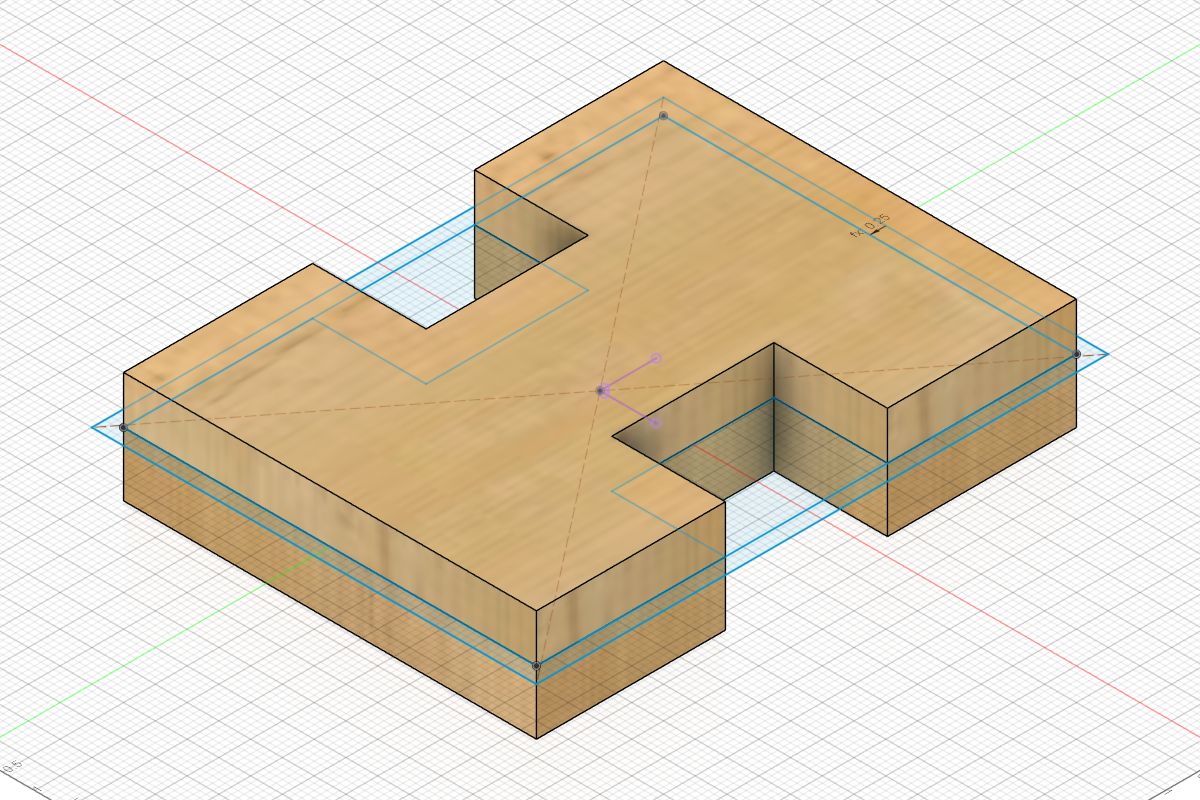Viewport: 1200px width, 800px height.
Task: Select the lower purple handle near the origin
Action: [656, 423]
